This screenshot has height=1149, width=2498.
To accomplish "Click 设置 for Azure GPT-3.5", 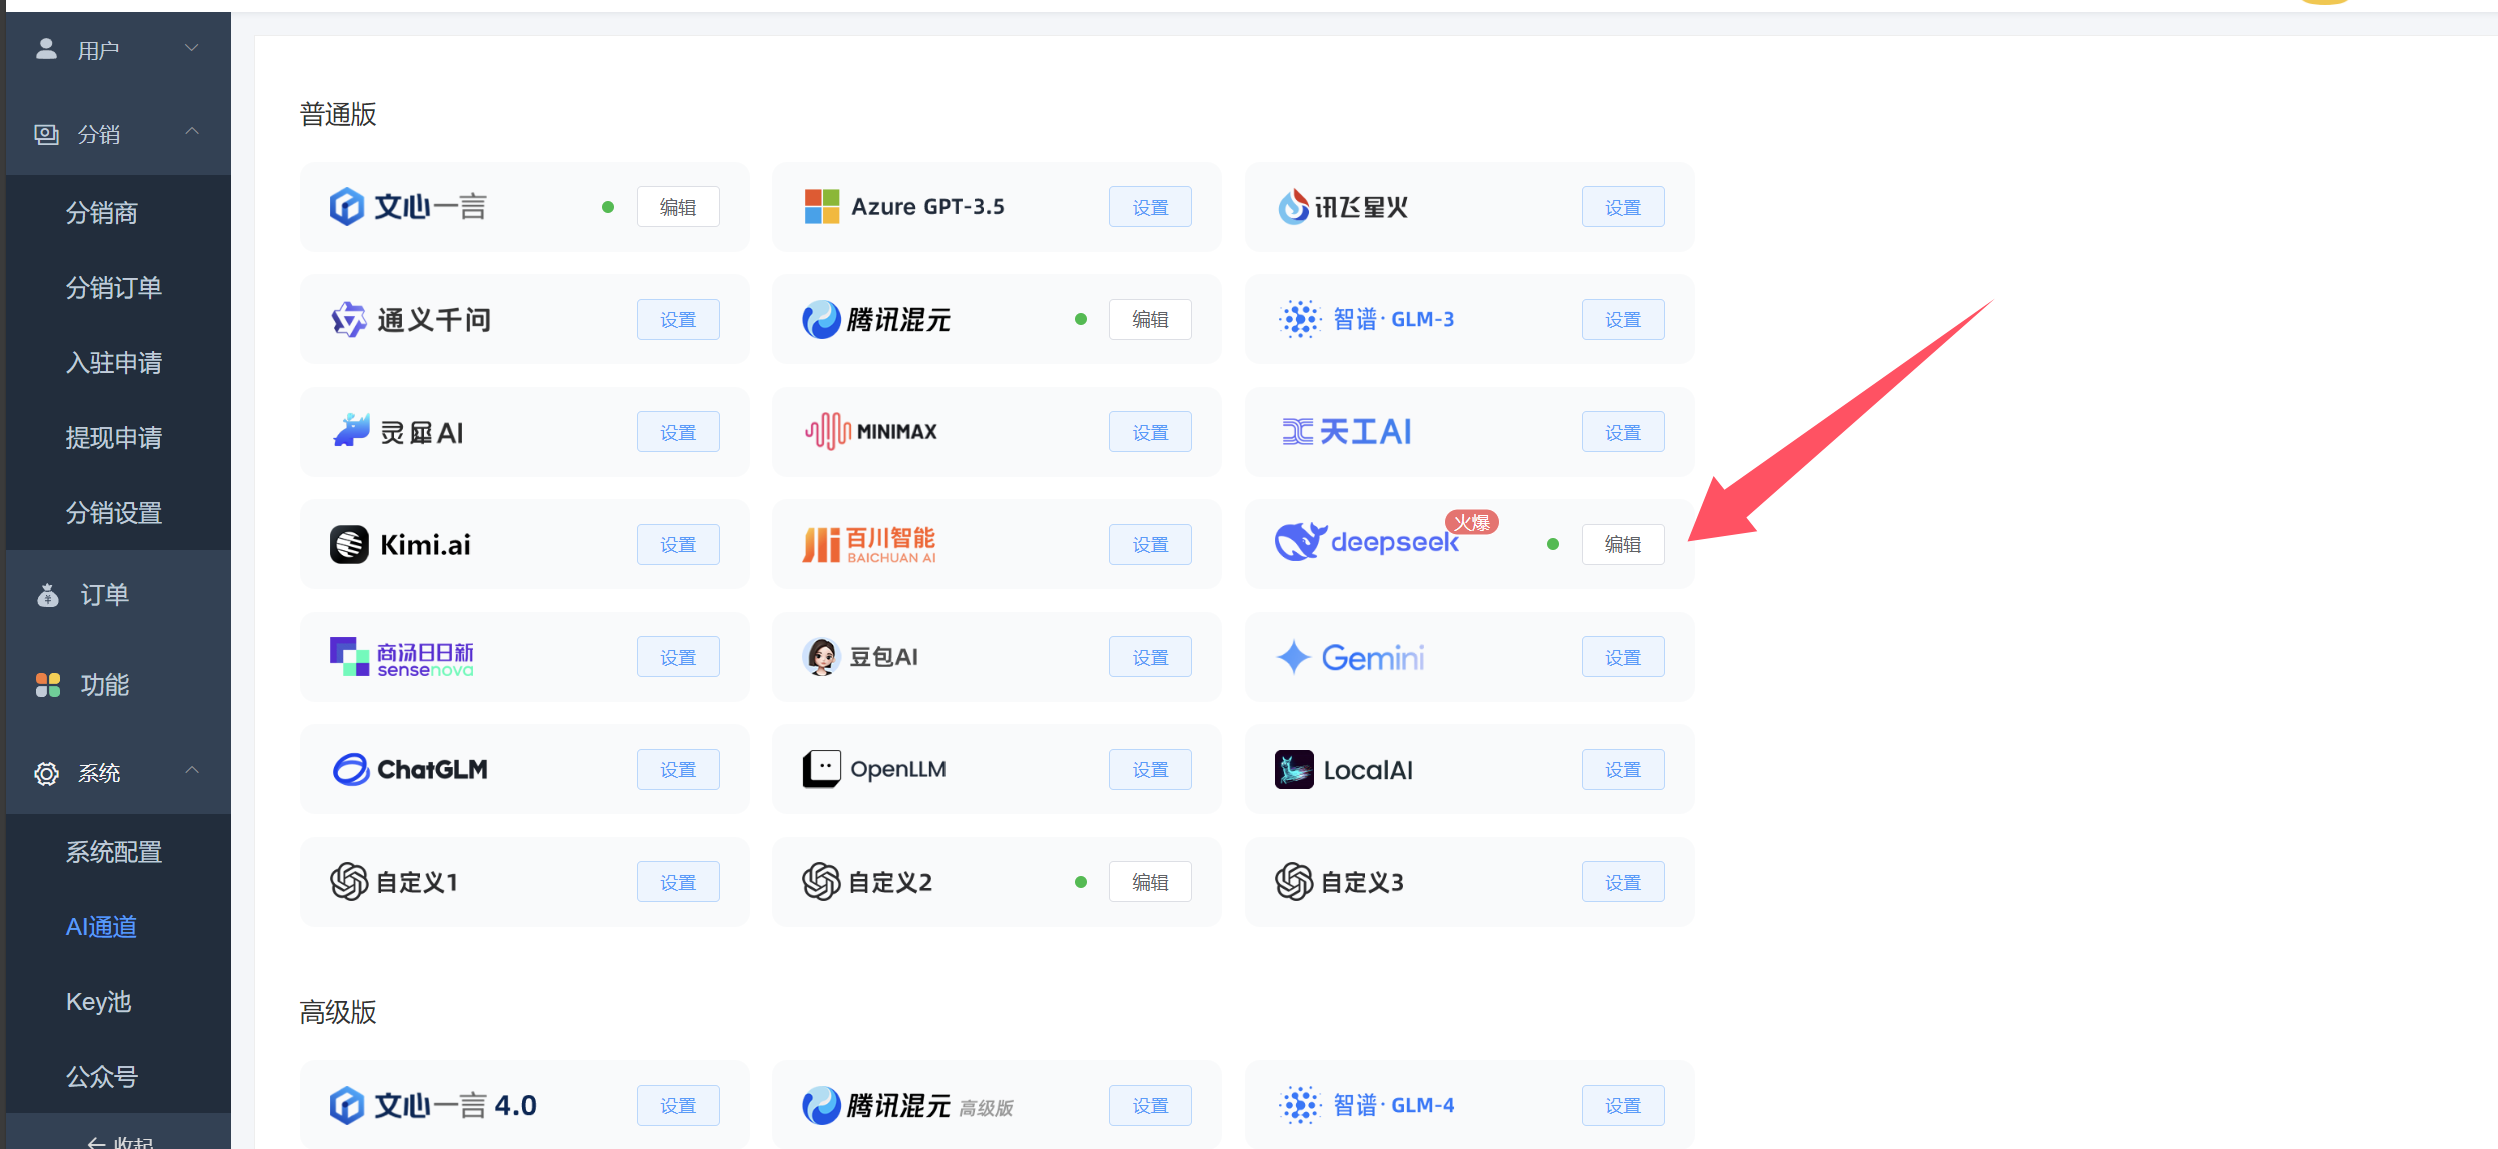I will tap(1150, 207).
